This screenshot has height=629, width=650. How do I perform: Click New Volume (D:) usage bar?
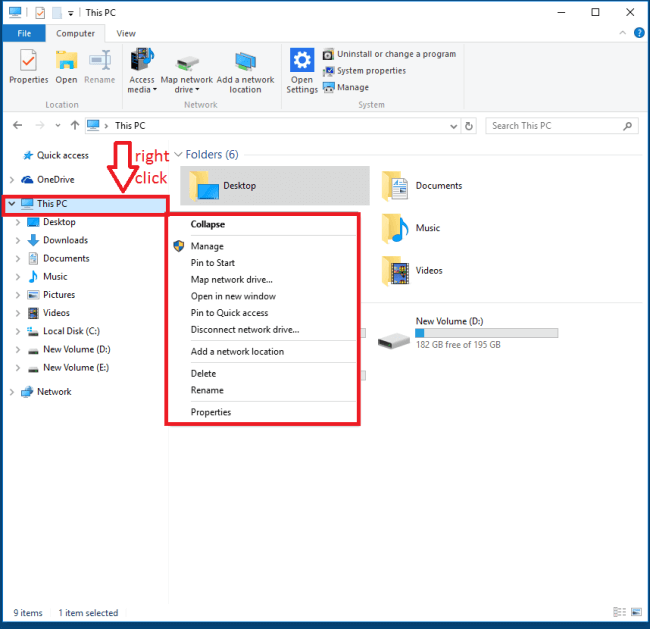(487, 333)
